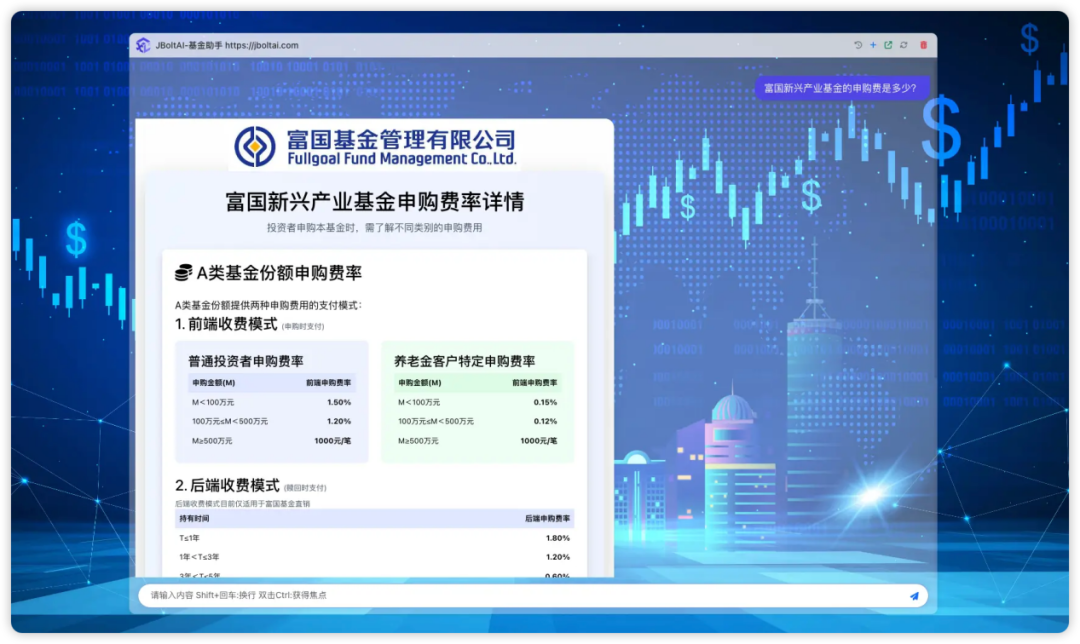Click the heading 1. 前端收费模式
Image resolution: width=1080 pixels, height=644 pixels.
[226, 324]
